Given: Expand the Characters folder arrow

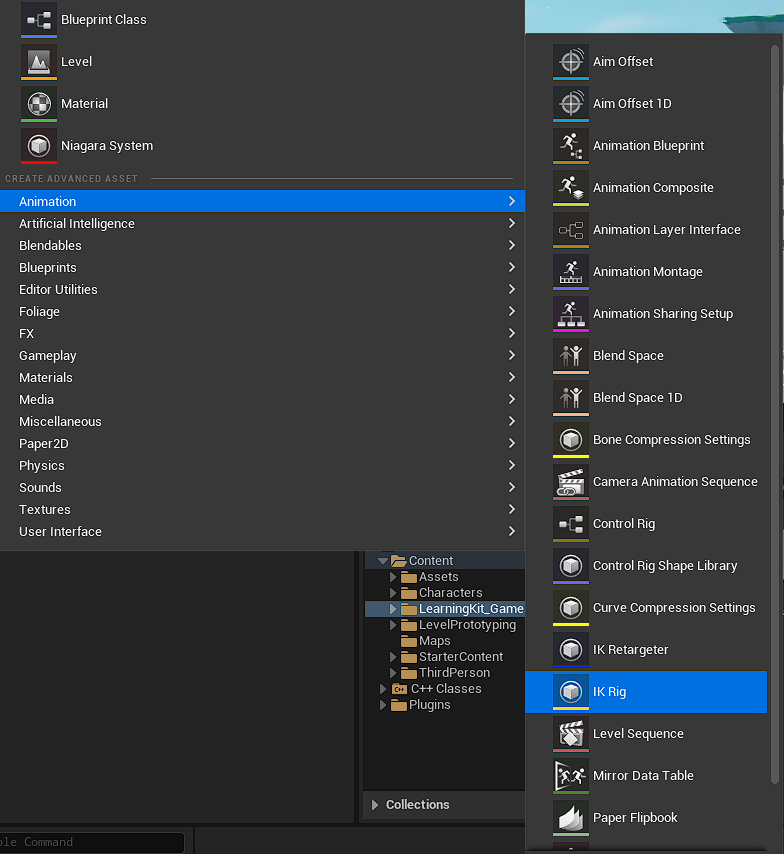Looking at the screenshot, I should point(393,593).
